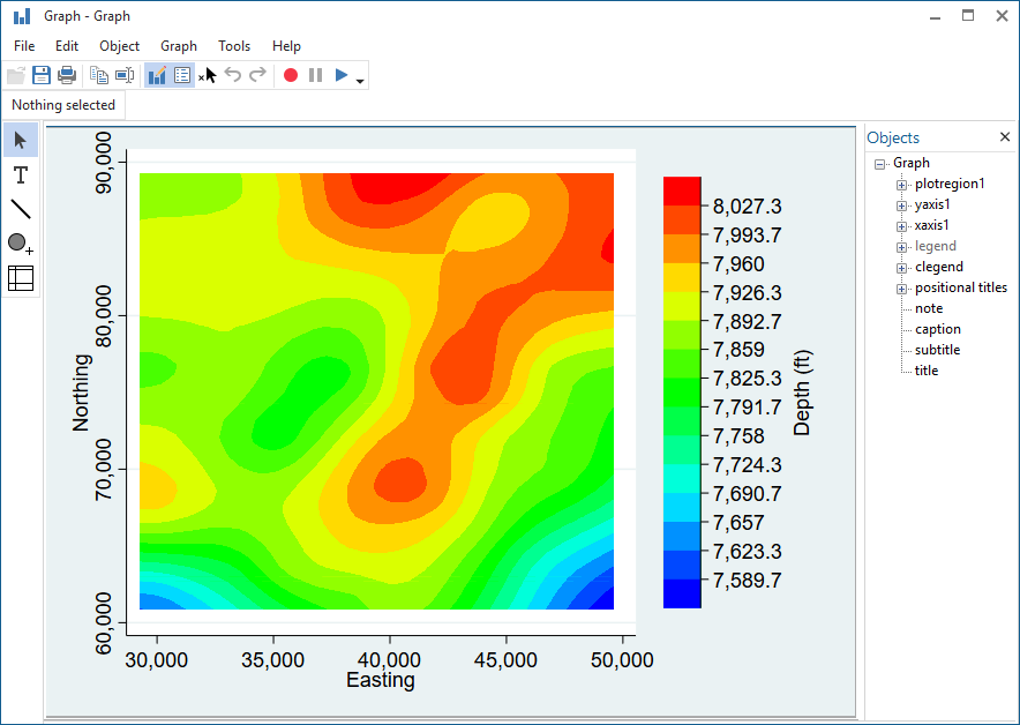Click the red 8,027.3 legend color band

pyautogui.click(x=682, y=191)
